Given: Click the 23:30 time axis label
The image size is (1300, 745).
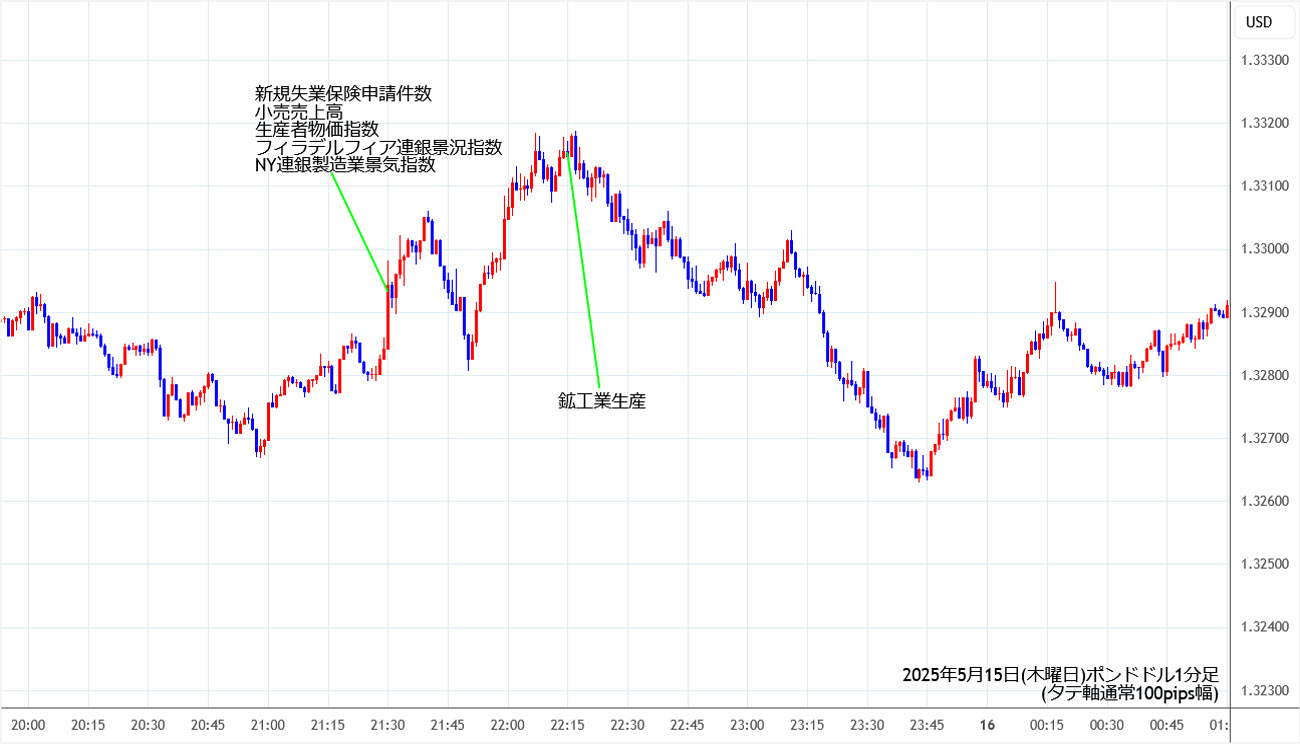Looking at the screenshot, I should click(868, 726).
